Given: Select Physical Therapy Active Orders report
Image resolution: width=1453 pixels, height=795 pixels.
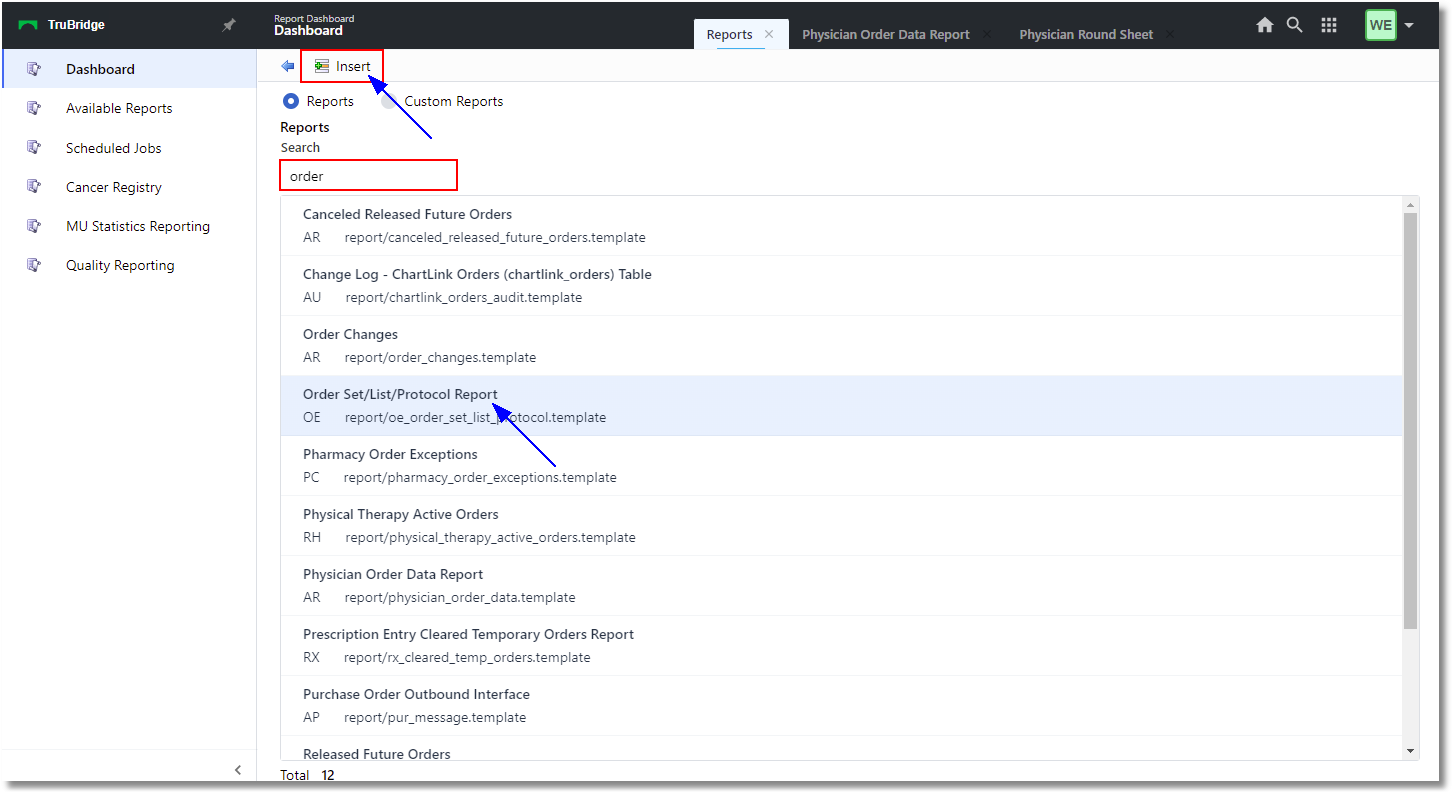Looking at the screenshot, I should click(841, 525).
